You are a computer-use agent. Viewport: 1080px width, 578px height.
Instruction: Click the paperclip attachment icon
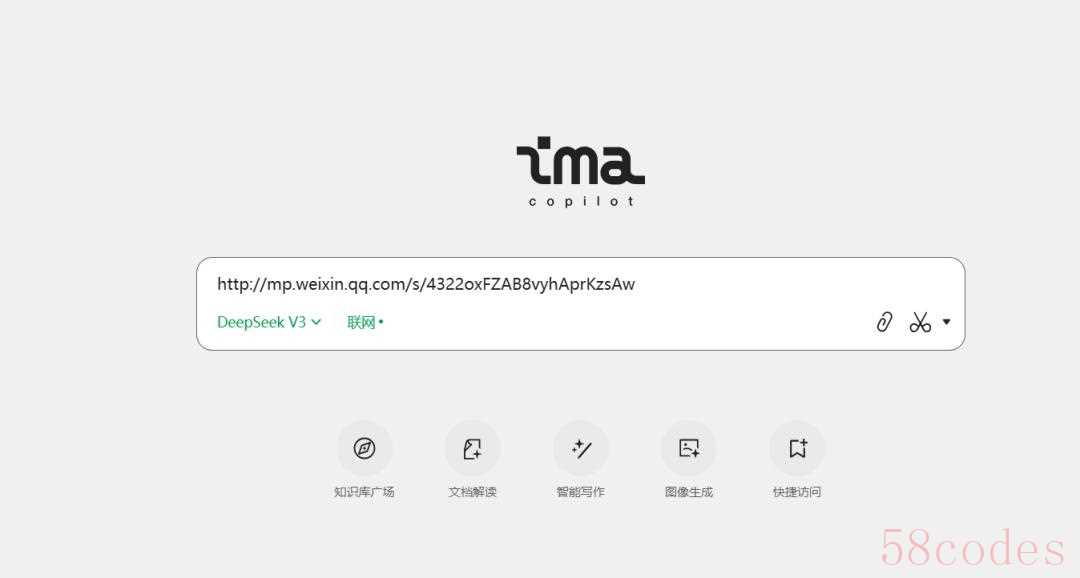click(884, 322)
